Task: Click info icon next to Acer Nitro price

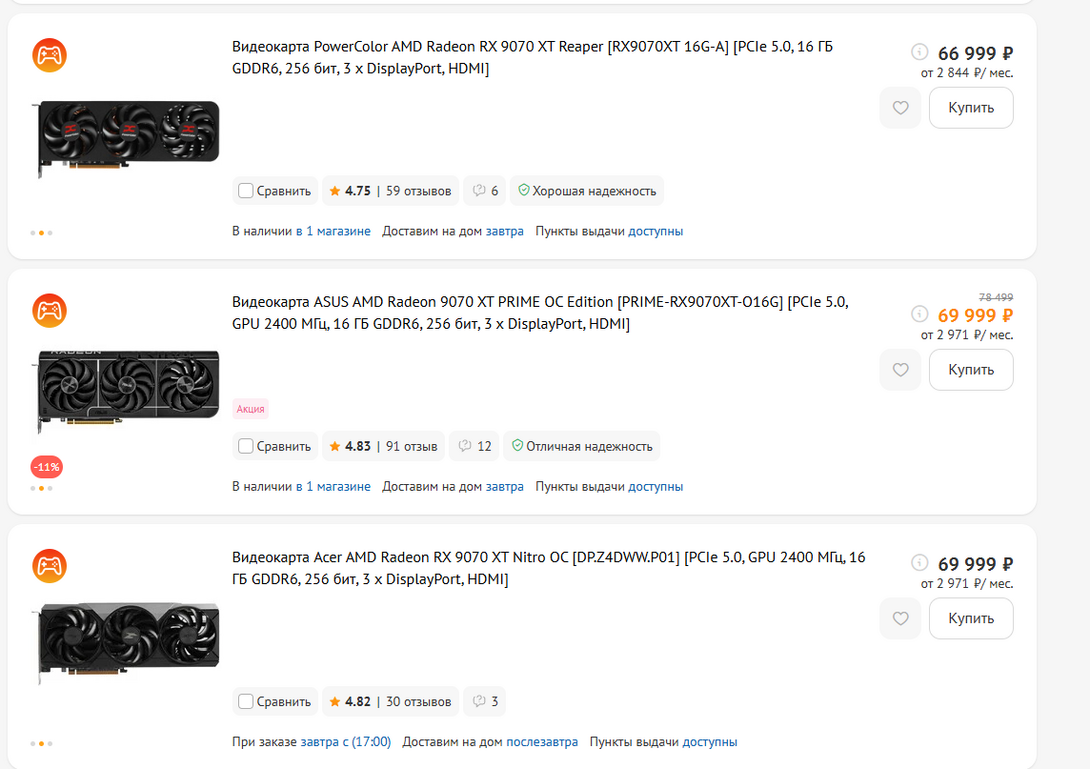Action: [x=919, y=562]
